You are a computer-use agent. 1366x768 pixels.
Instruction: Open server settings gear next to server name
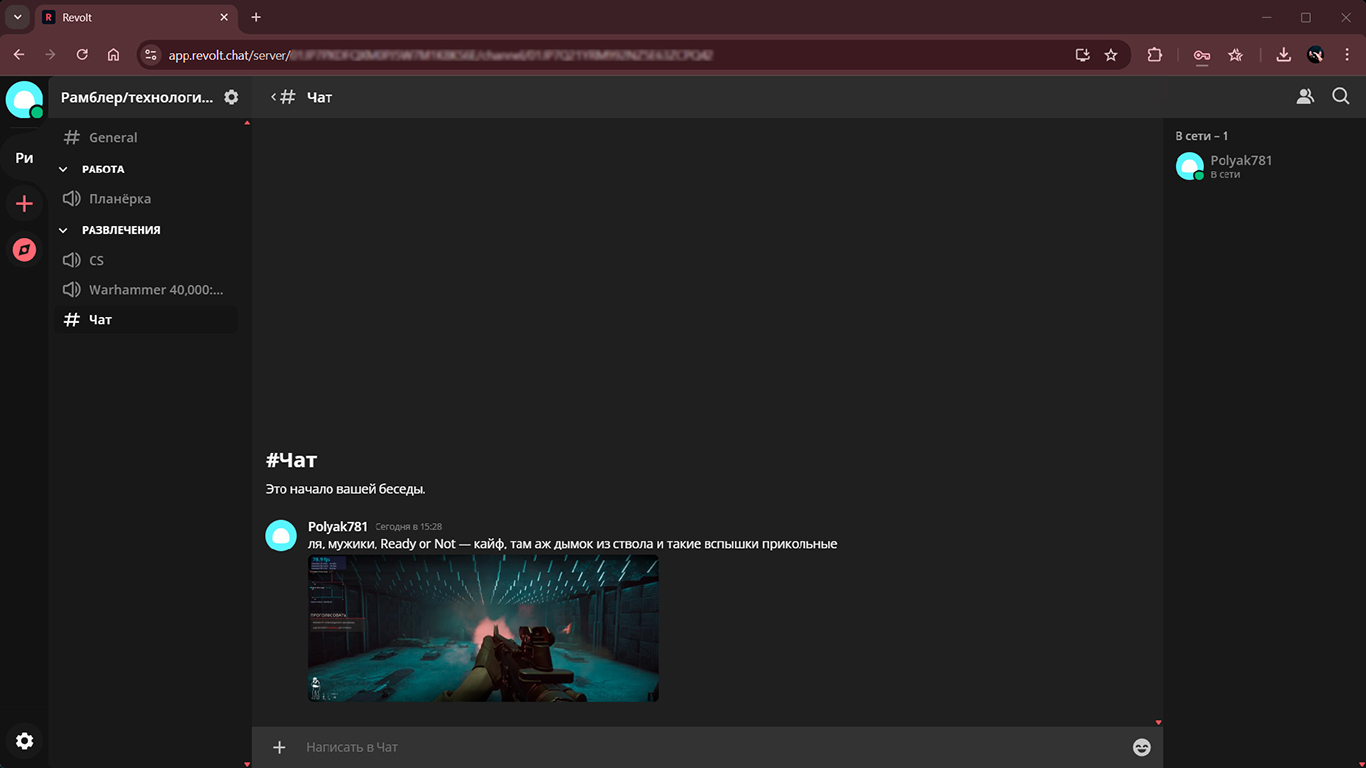[x=231, y=97]
